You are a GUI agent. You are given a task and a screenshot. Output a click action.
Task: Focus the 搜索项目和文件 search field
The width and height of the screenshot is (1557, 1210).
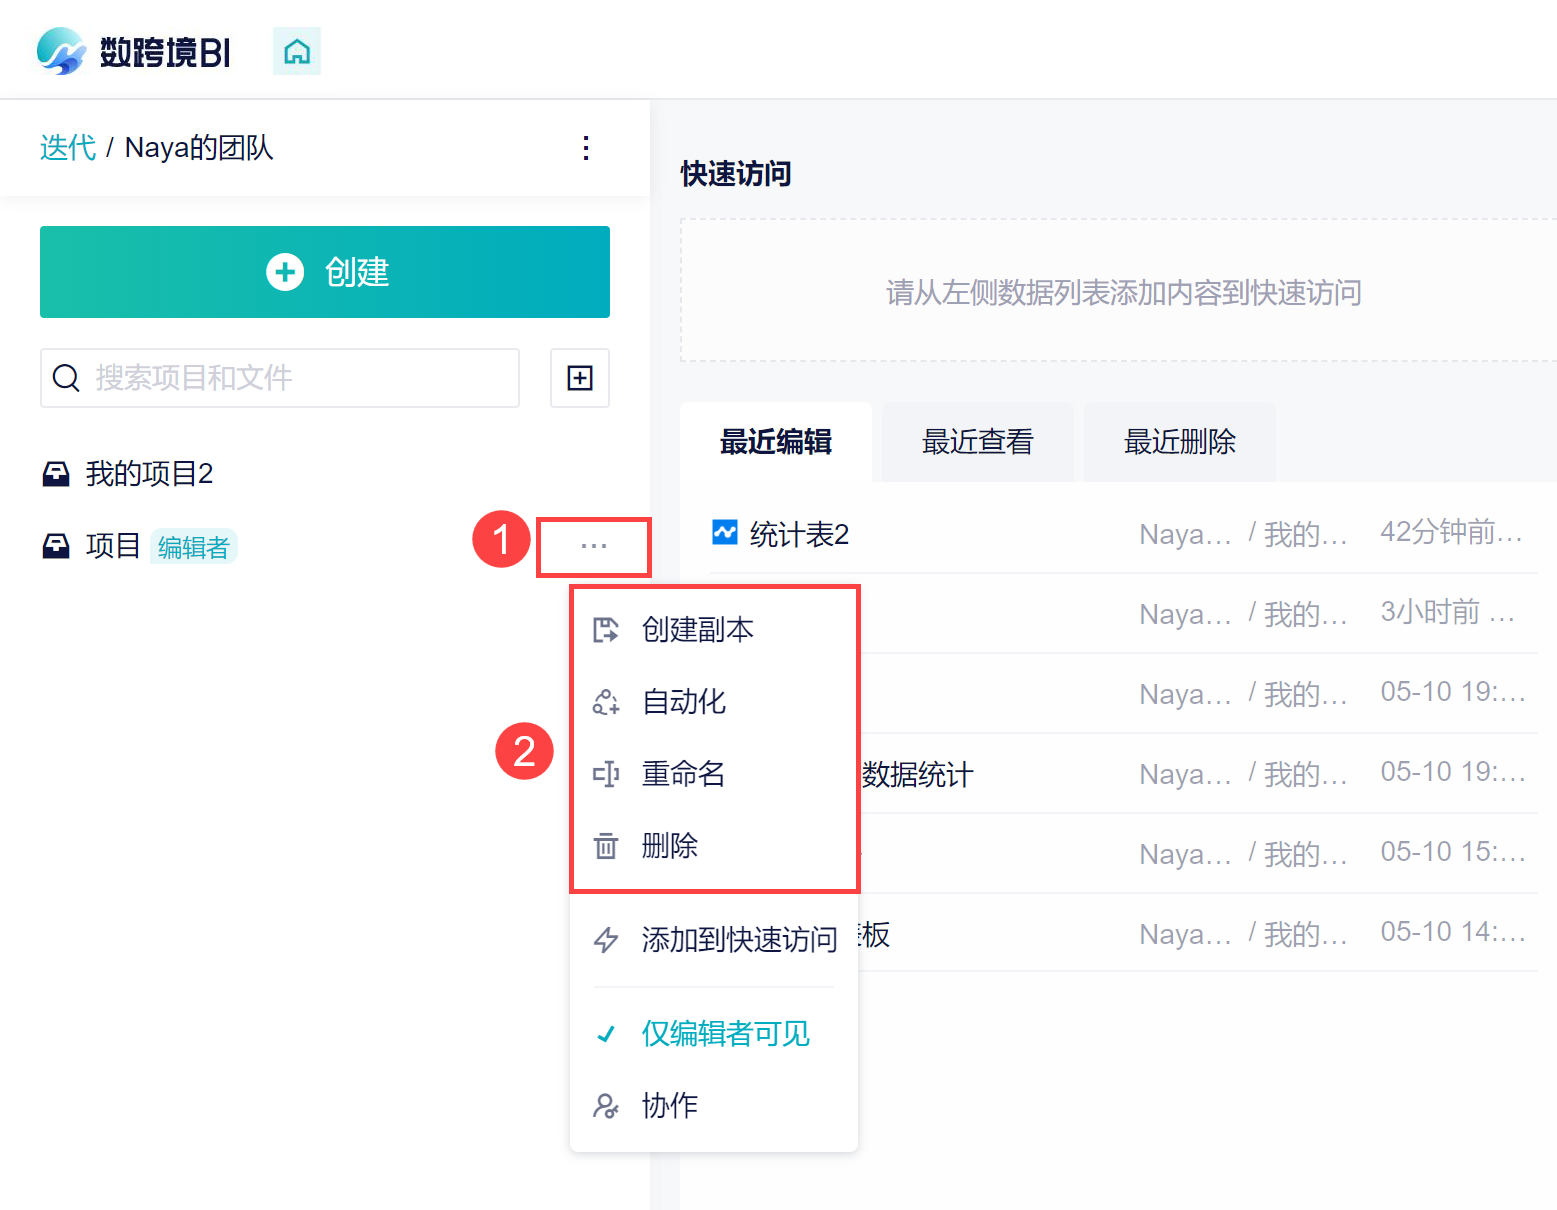[x=290, y=378]
